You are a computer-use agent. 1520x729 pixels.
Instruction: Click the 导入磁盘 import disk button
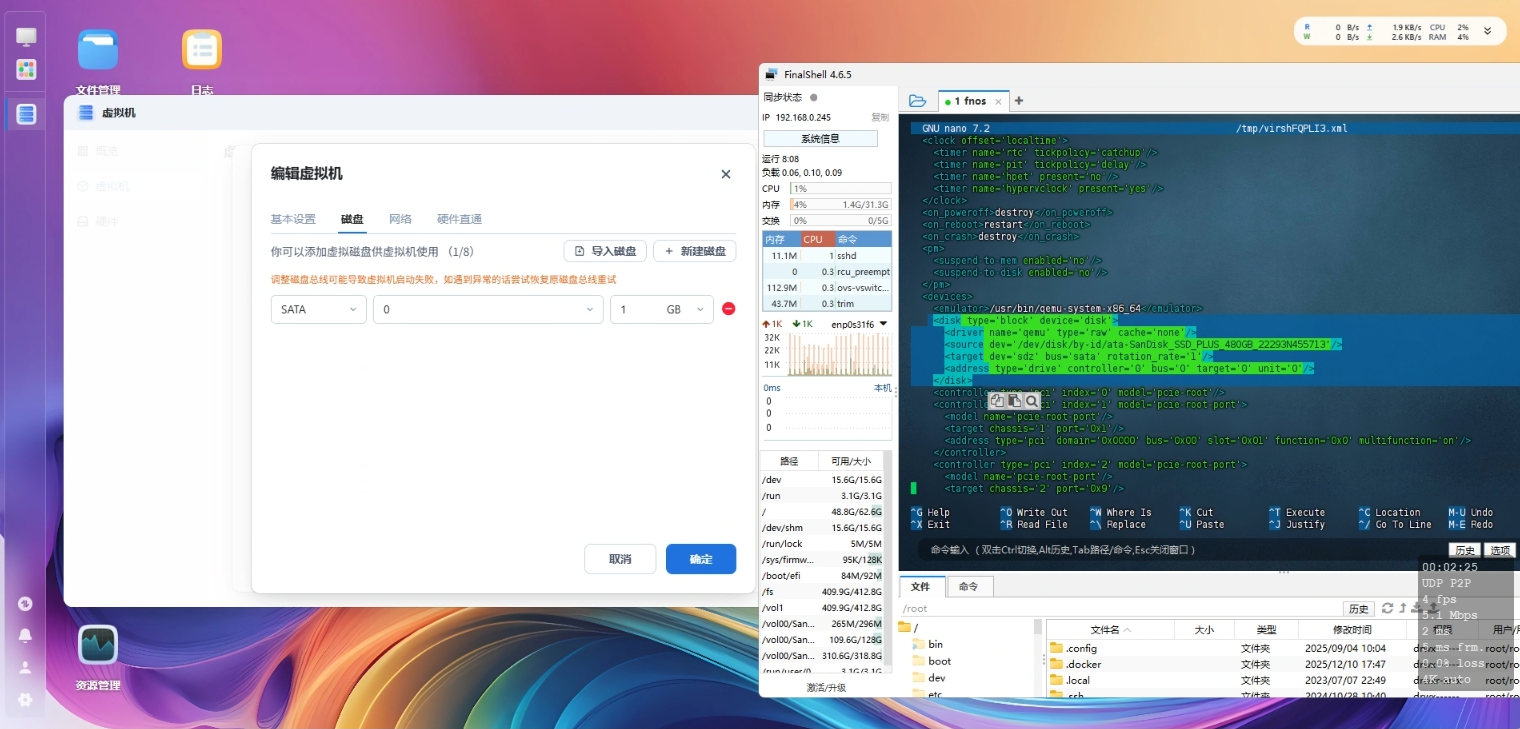tap(605, 251)
